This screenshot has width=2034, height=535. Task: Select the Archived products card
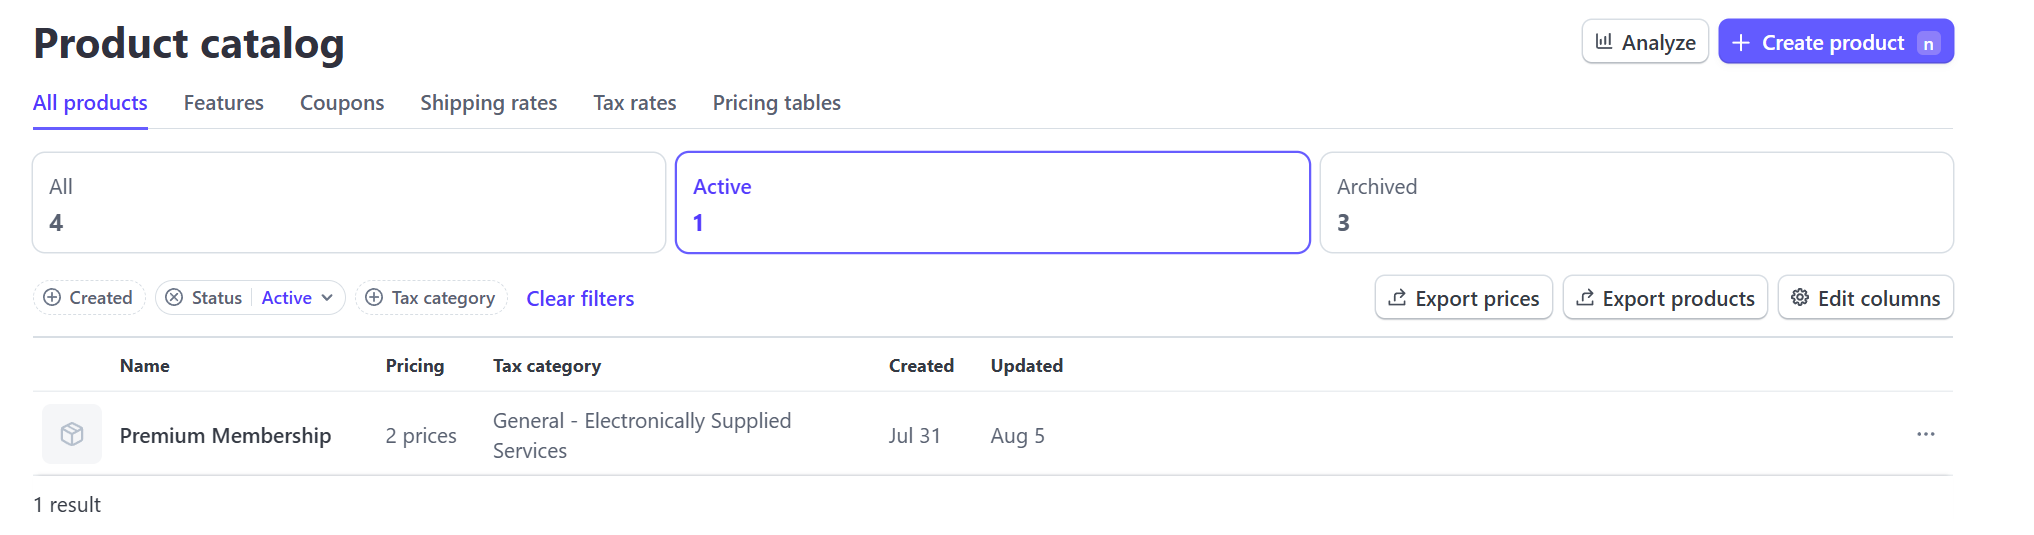[1637, 203]
